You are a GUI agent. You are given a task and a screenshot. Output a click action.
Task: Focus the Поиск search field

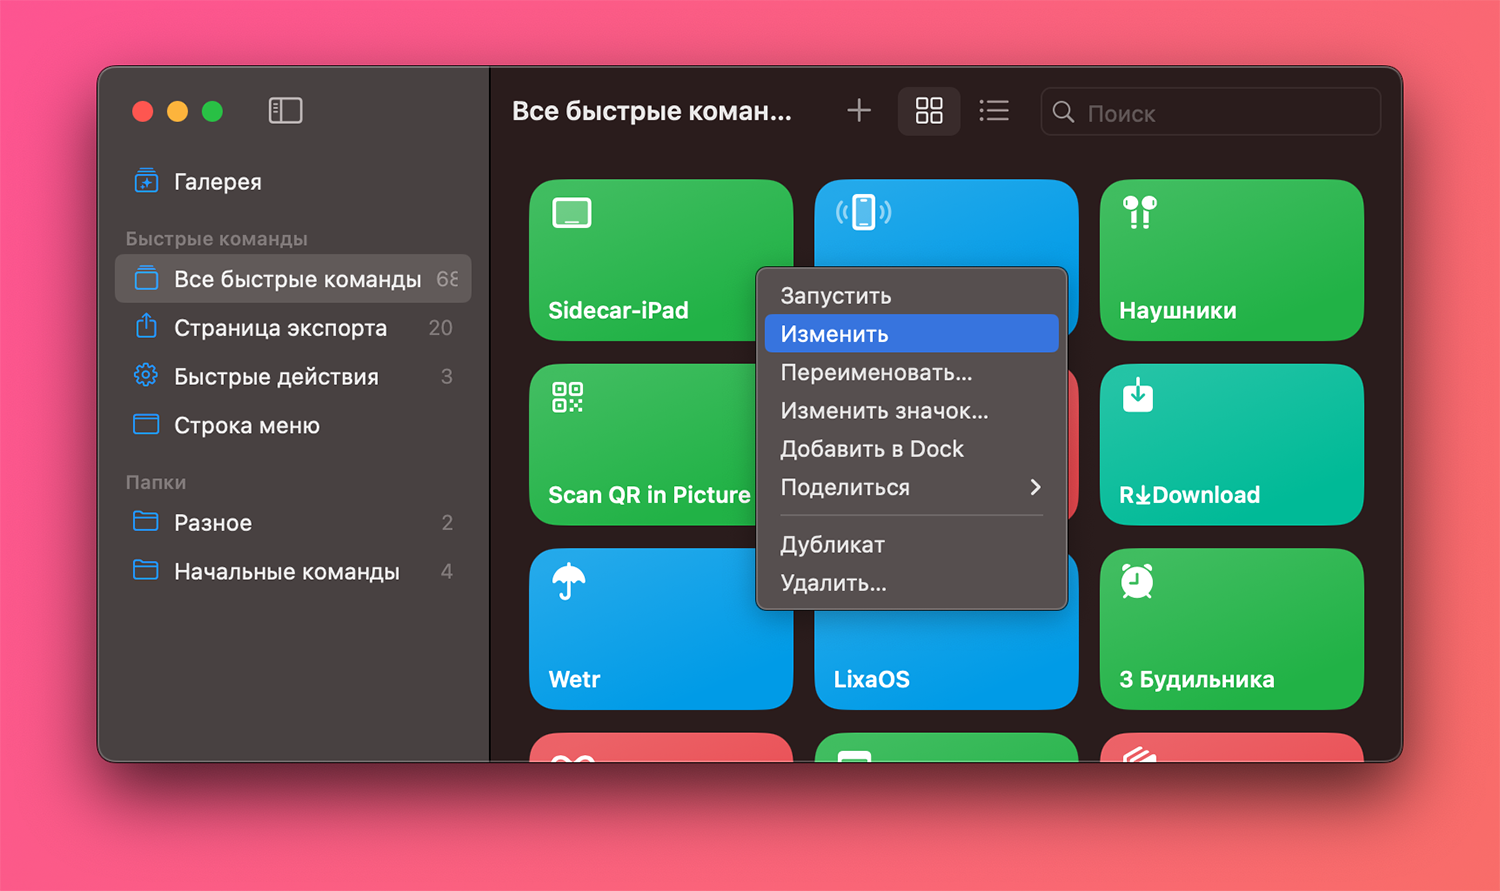[1210, 112]
